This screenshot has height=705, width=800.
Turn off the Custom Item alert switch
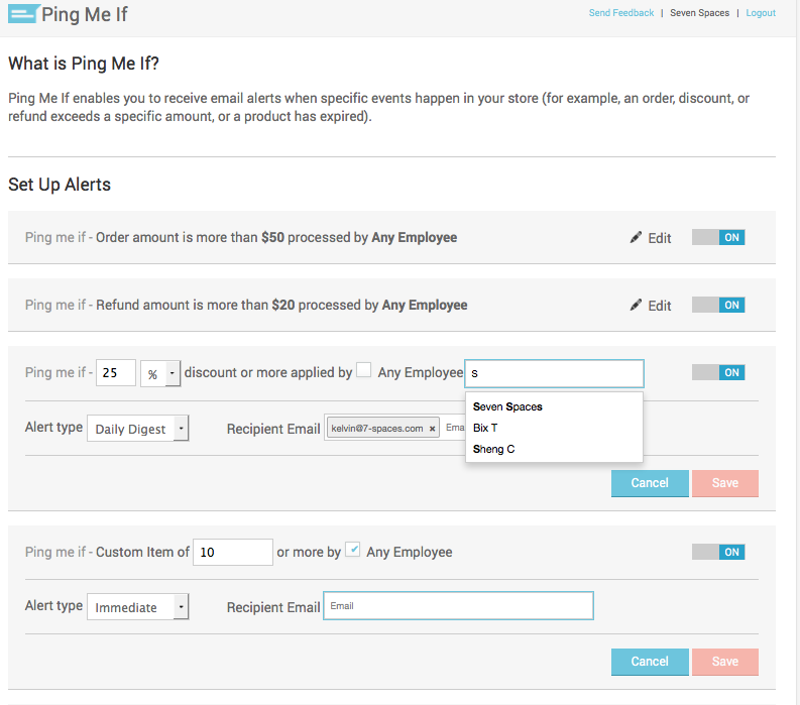click(x=718, y=552)
